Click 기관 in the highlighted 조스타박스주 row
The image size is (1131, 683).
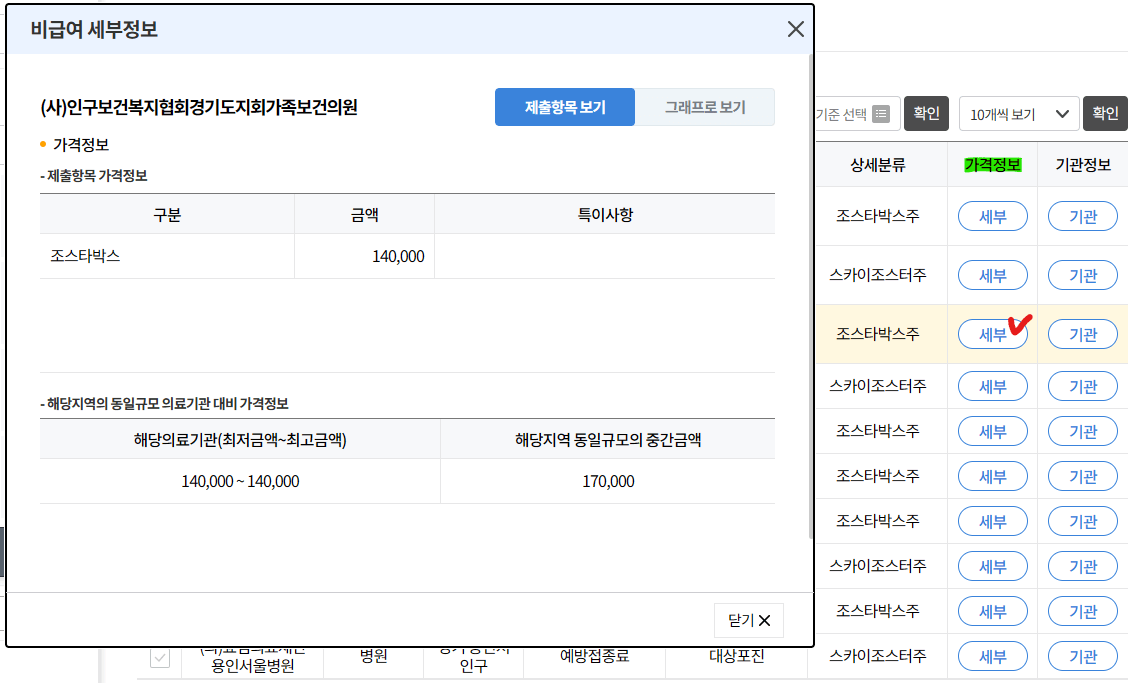(1082, 334)
